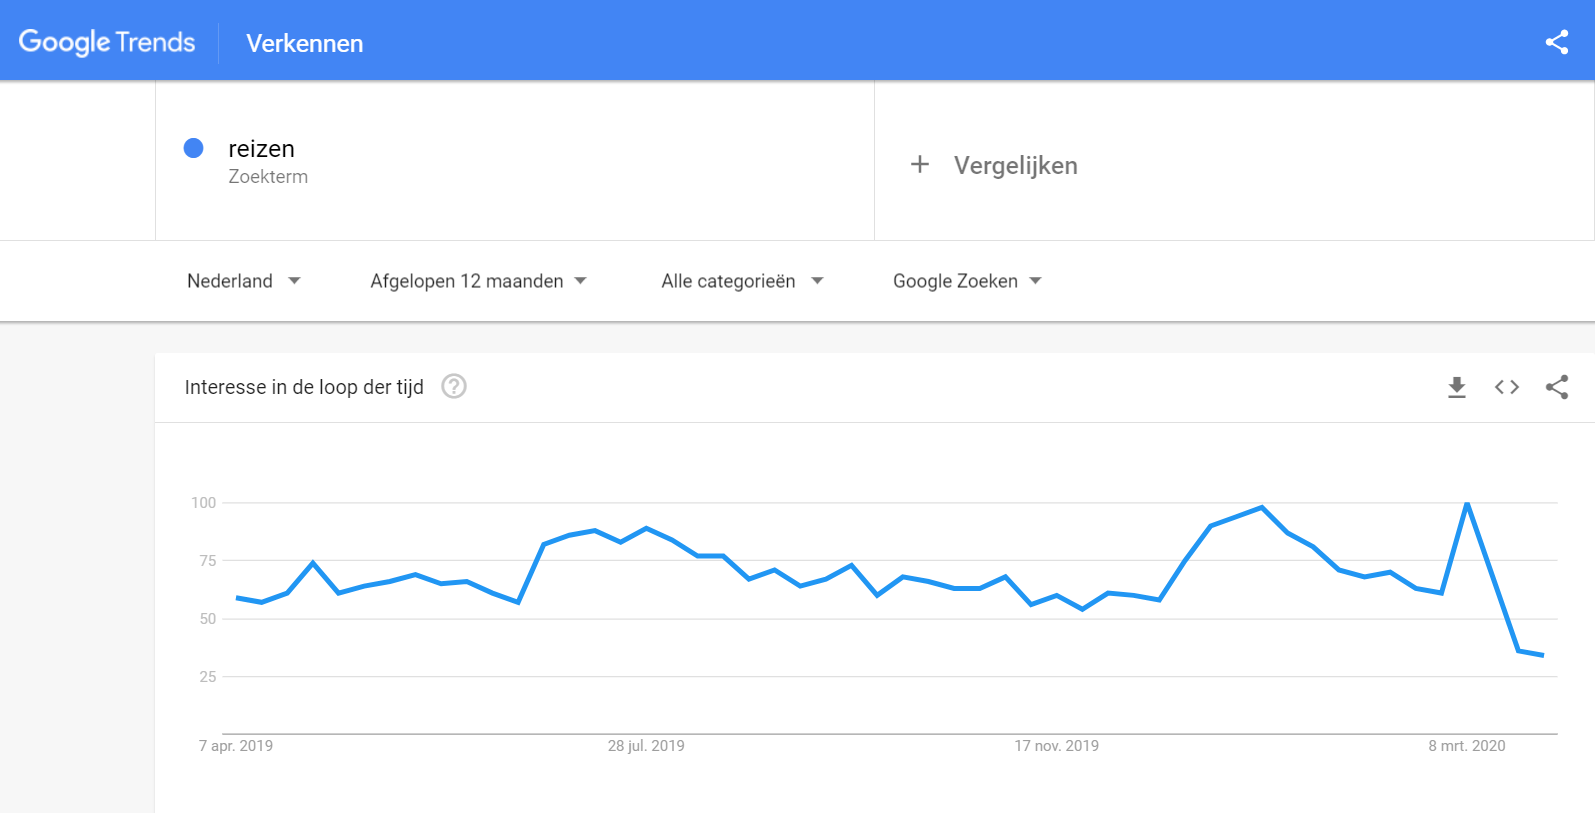Click the last data point of the chart line
The image size is (1595, 813).
pos(1543,655)
